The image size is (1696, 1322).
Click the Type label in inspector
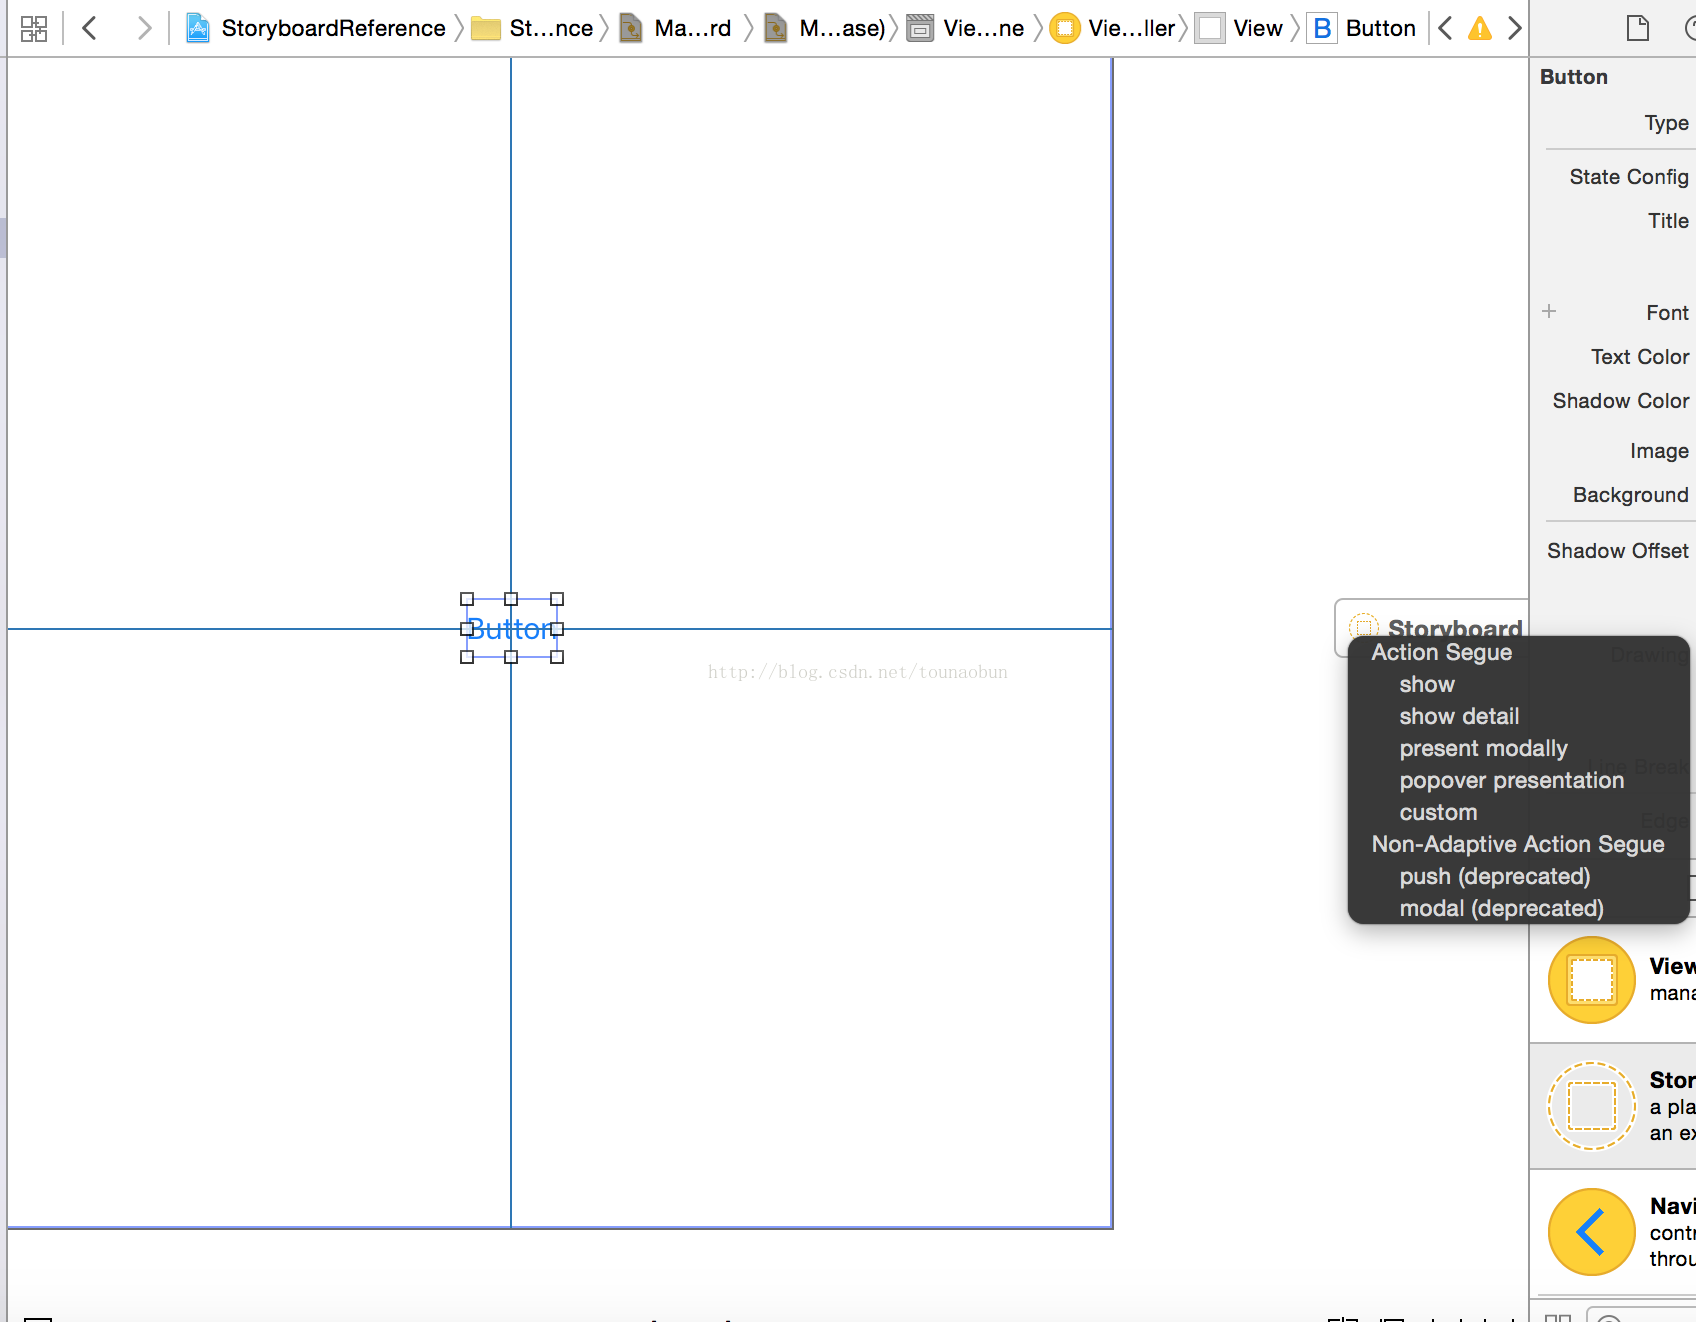[1666, 123]
